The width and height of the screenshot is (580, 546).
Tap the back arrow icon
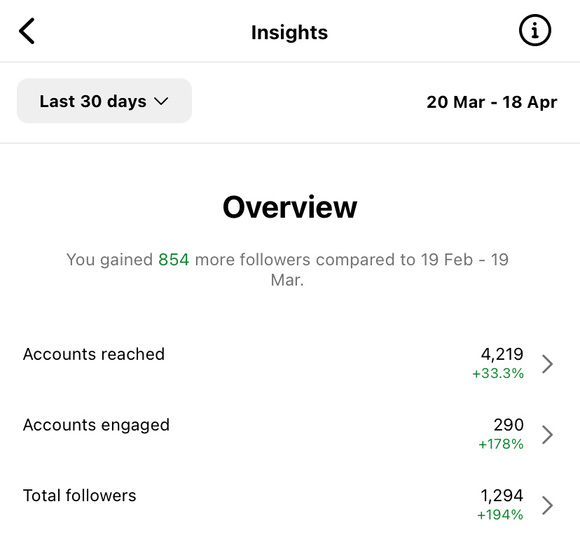27,31
